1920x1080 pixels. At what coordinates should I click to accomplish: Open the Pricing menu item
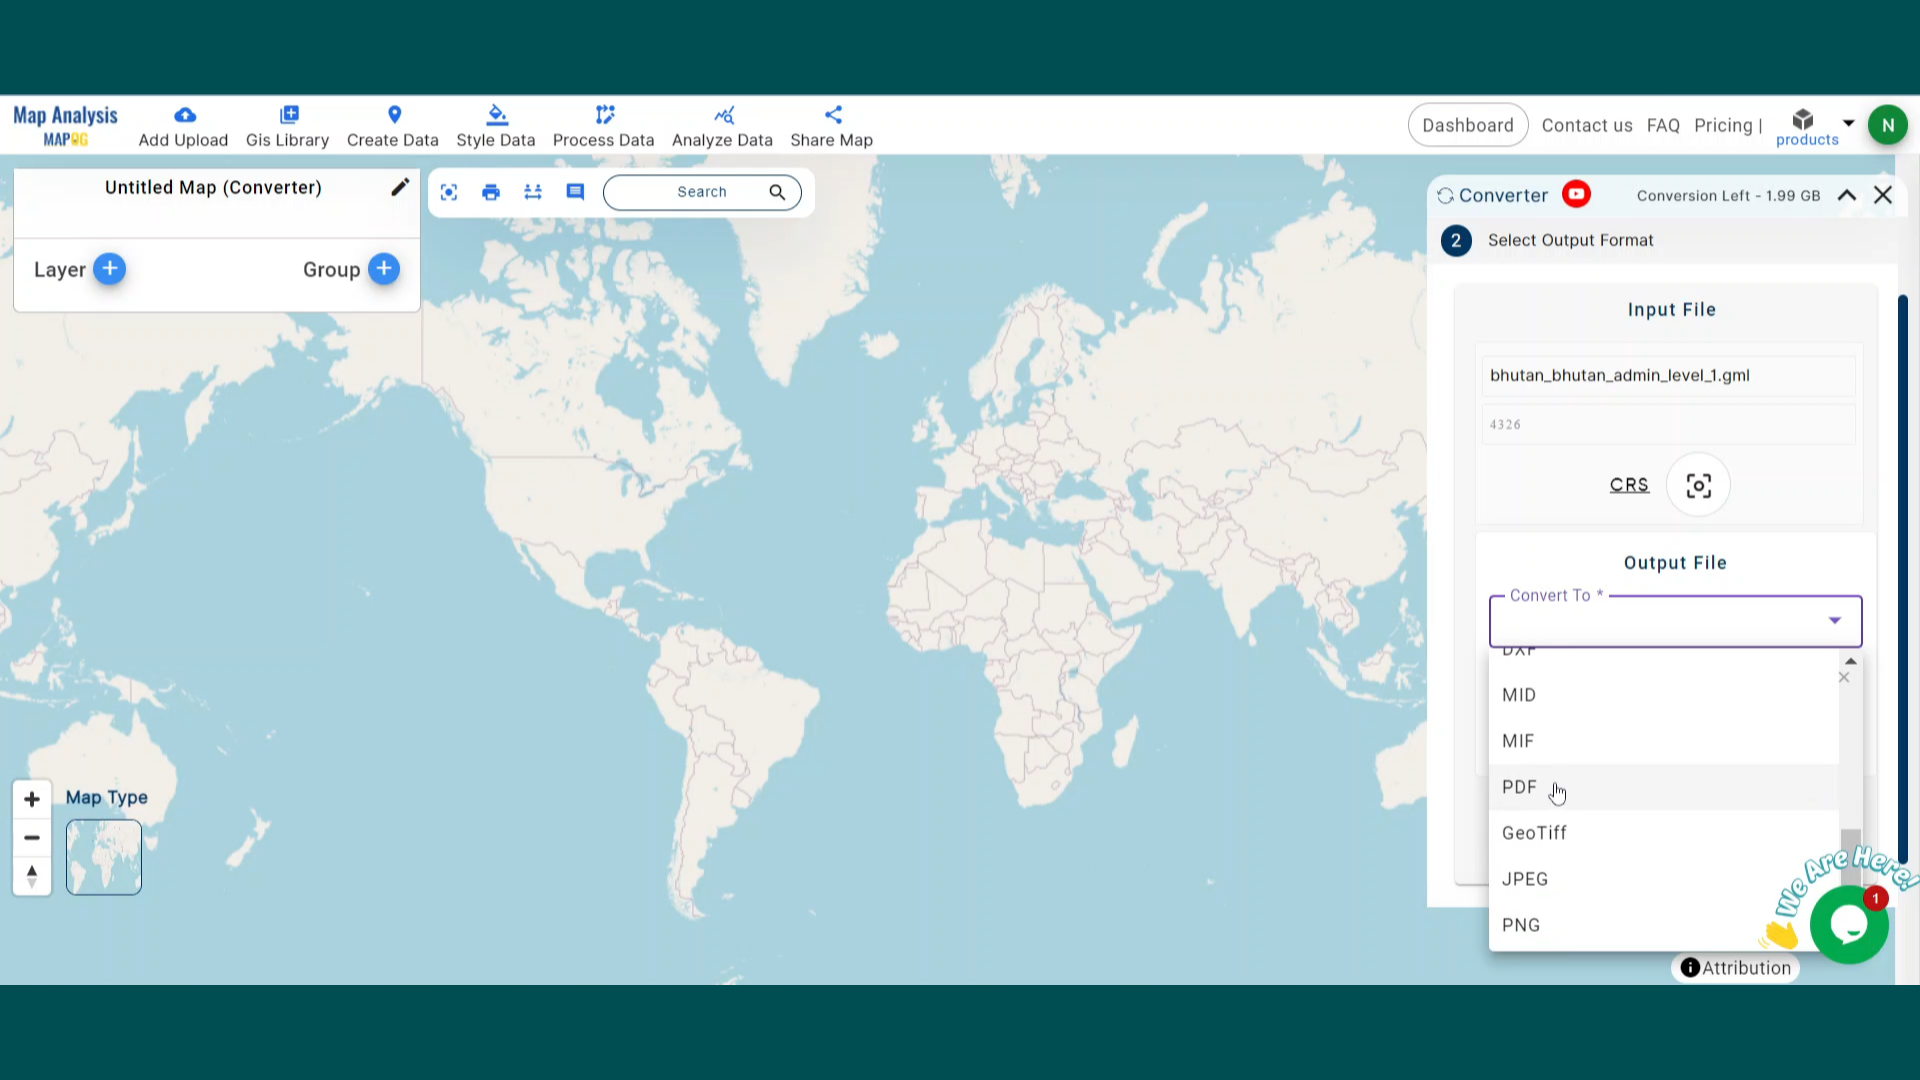coord(1723,125)
